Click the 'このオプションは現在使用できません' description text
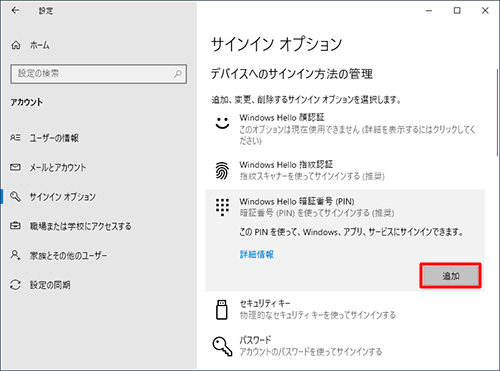The height and width of the screenshot is (371, 500). point(357,135)
